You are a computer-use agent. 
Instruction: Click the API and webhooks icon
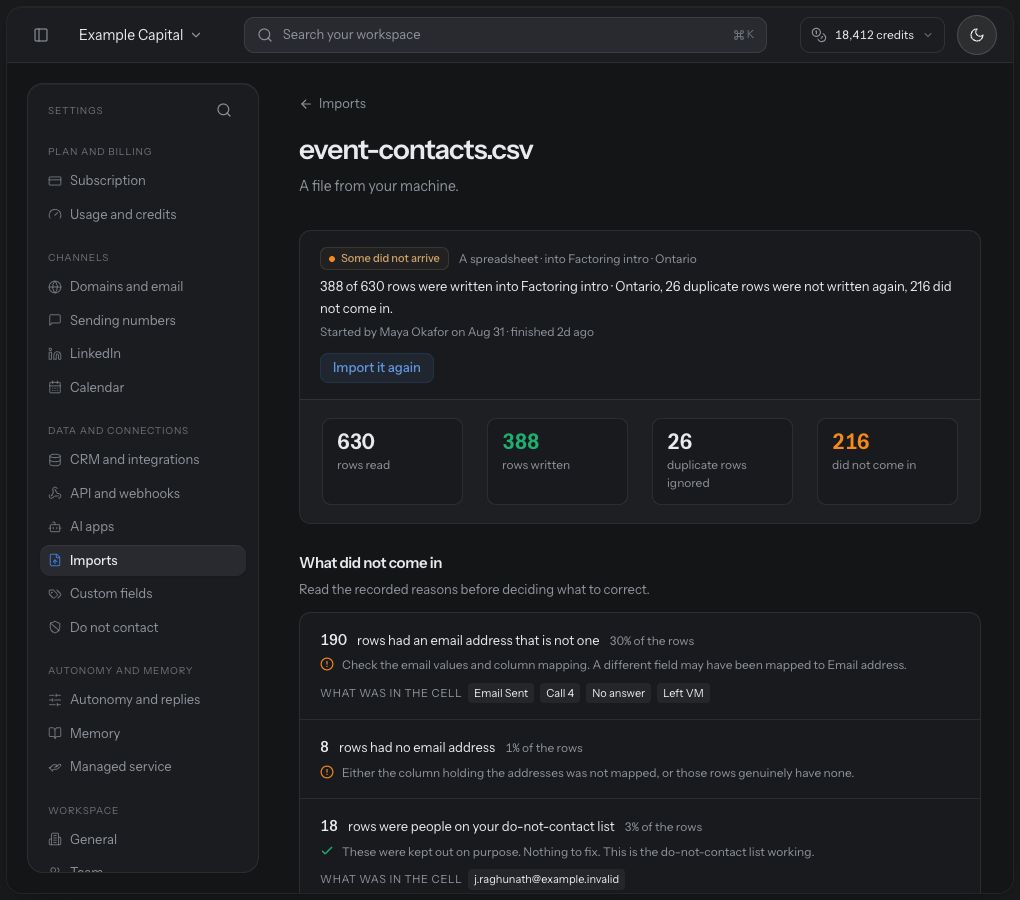point(55,494)
